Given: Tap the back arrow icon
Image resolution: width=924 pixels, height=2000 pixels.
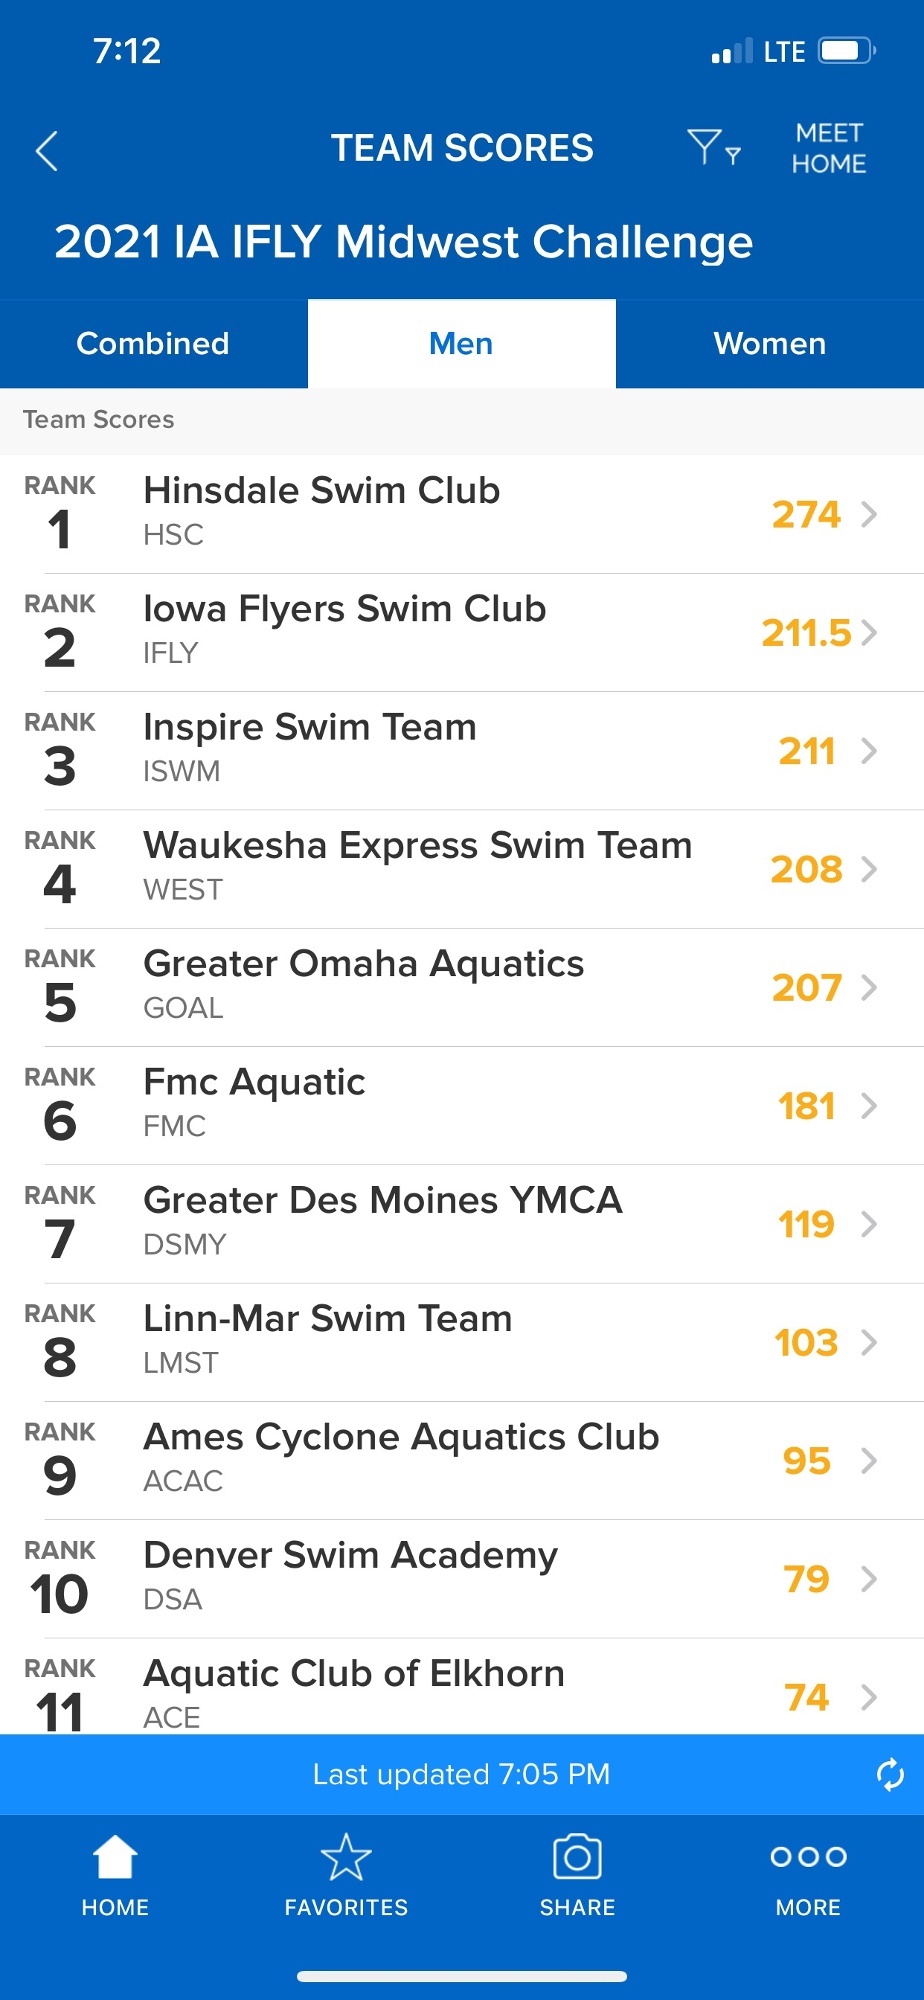Looking at the screenshot, I should click(x=47, y=151).
